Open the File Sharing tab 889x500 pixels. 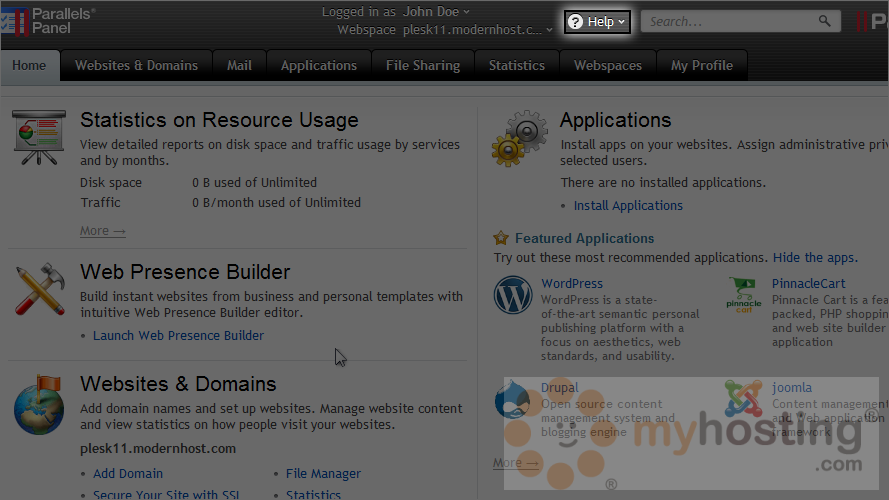click(x=423, y=66)
